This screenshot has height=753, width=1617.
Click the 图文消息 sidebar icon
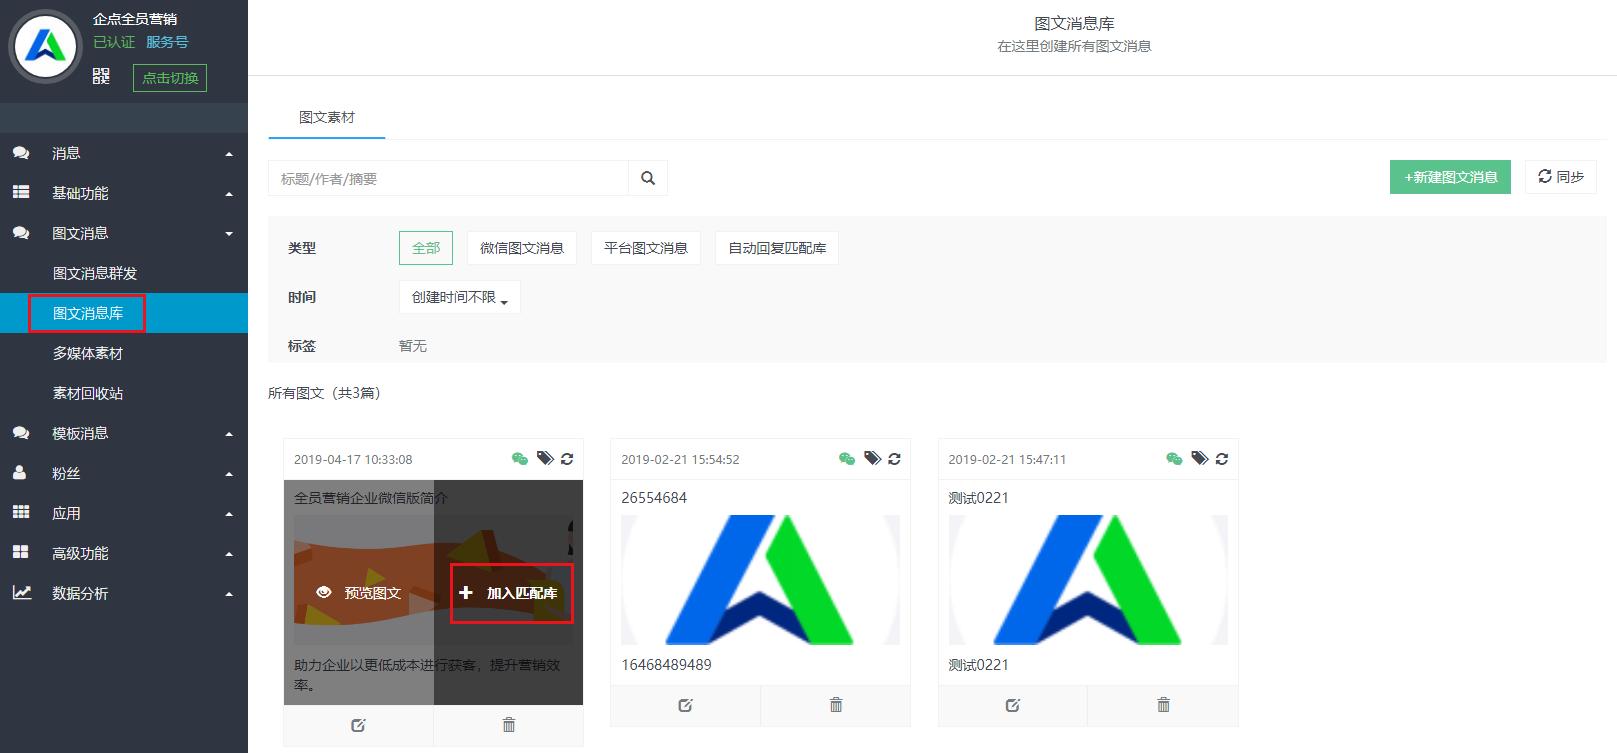pyautogui.click(x=20, y=233)
